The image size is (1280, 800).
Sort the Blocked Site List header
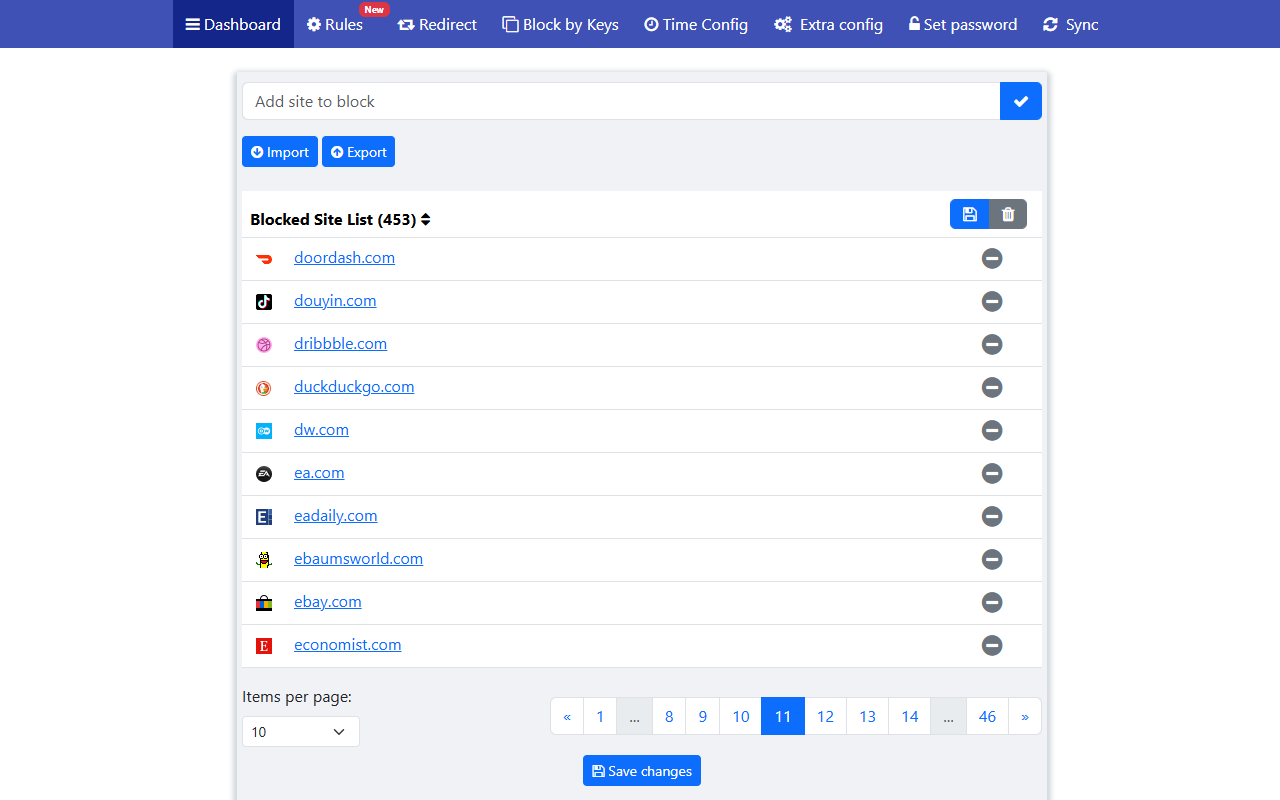click(341, 219)
